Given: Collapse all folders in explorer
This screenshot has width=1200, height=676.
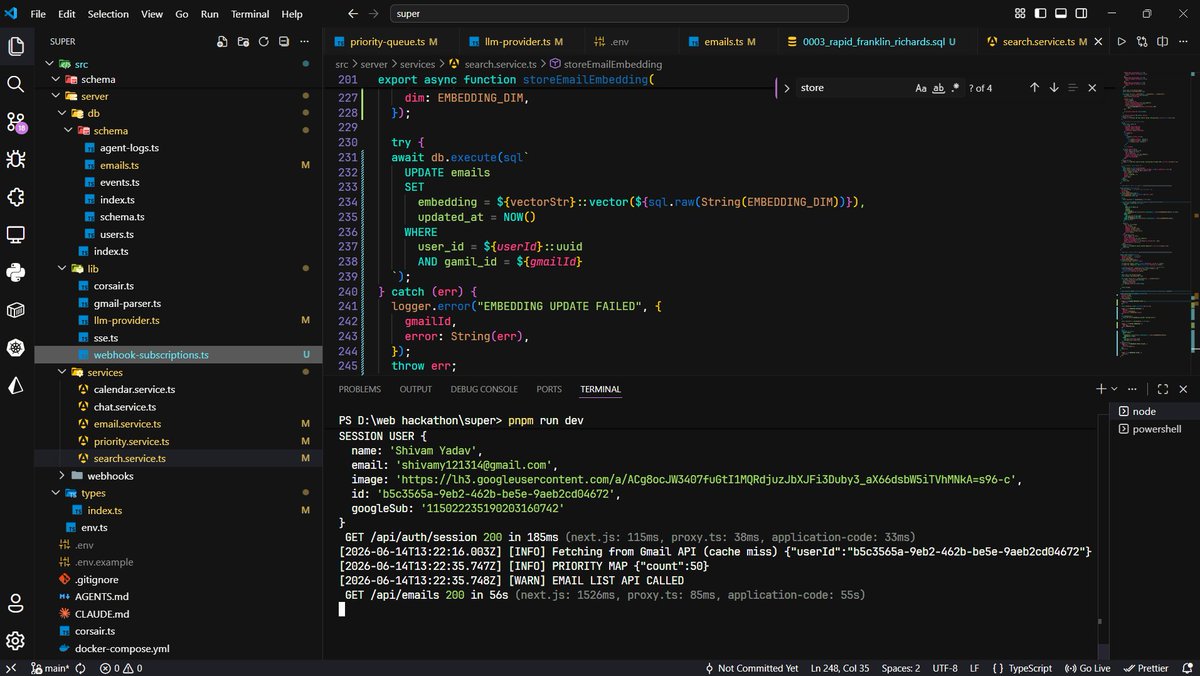Looking at the screenshot, I should (284, 42).
